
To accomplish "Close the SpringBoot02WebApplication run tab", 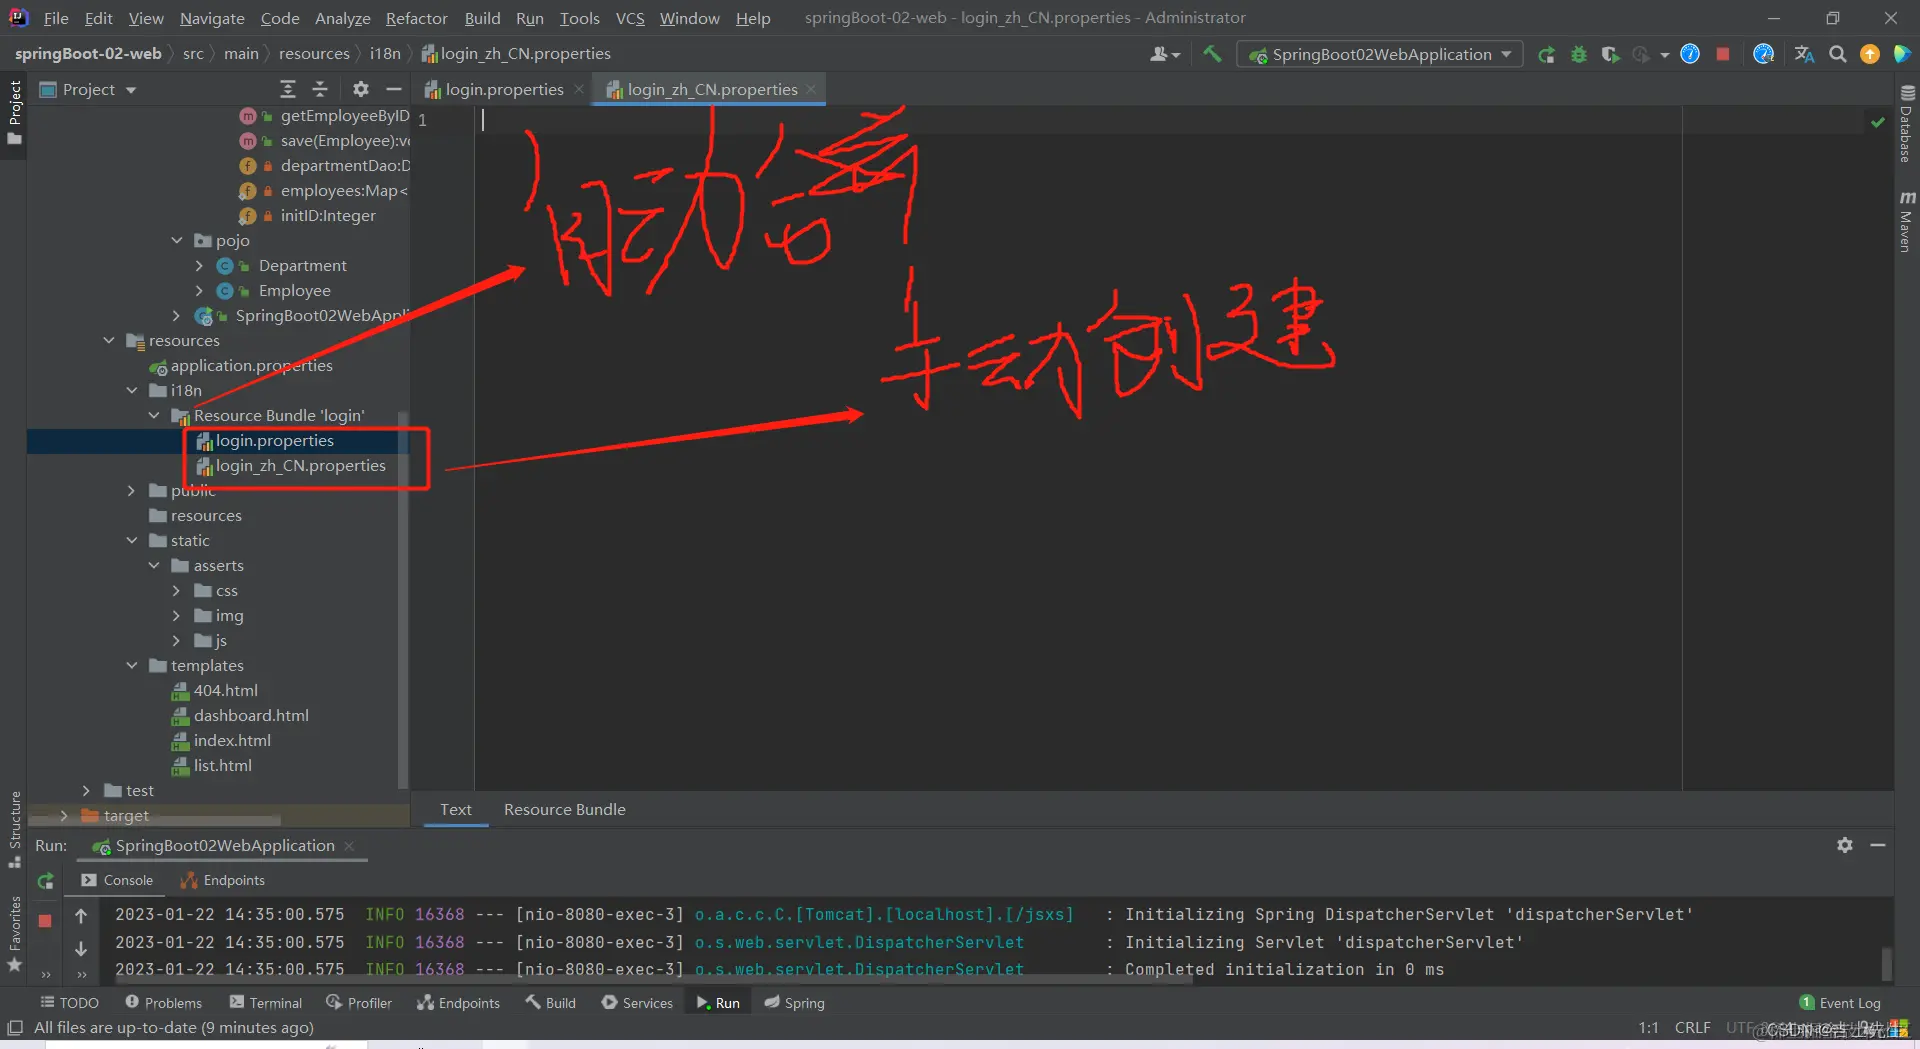I will [x=349, y=846].
